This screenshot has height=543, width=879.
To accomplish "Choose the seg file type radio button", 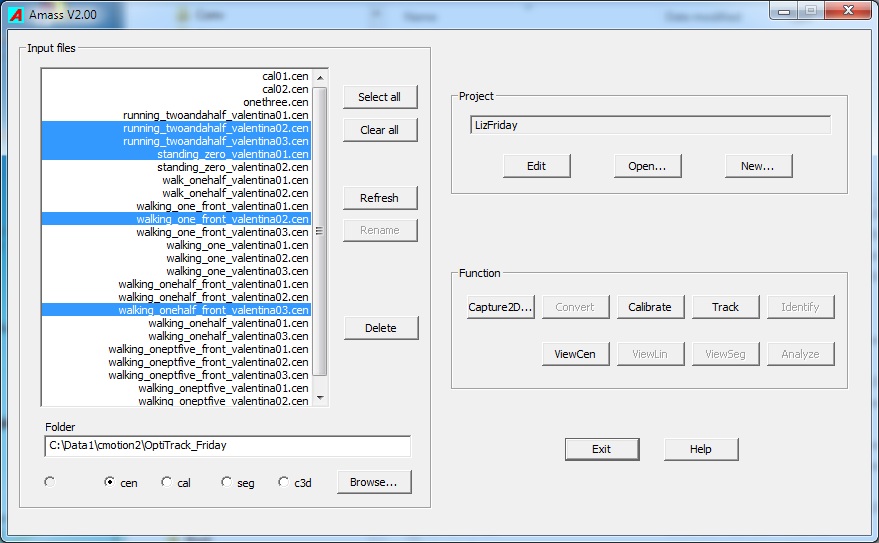I will tap(227, 482).
